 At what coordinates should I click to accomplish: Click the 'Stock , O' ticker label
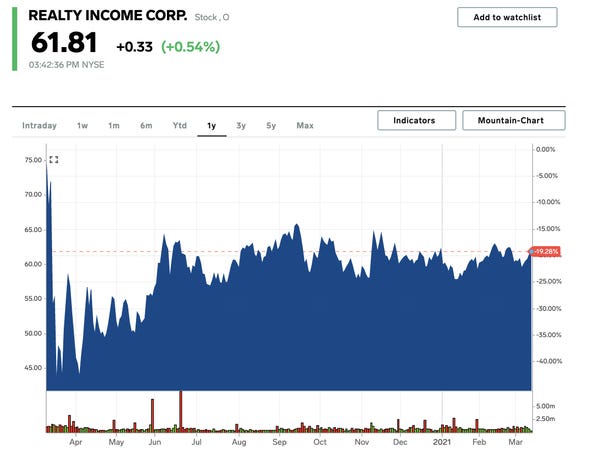pyautogui.click(x=212, y=17)
